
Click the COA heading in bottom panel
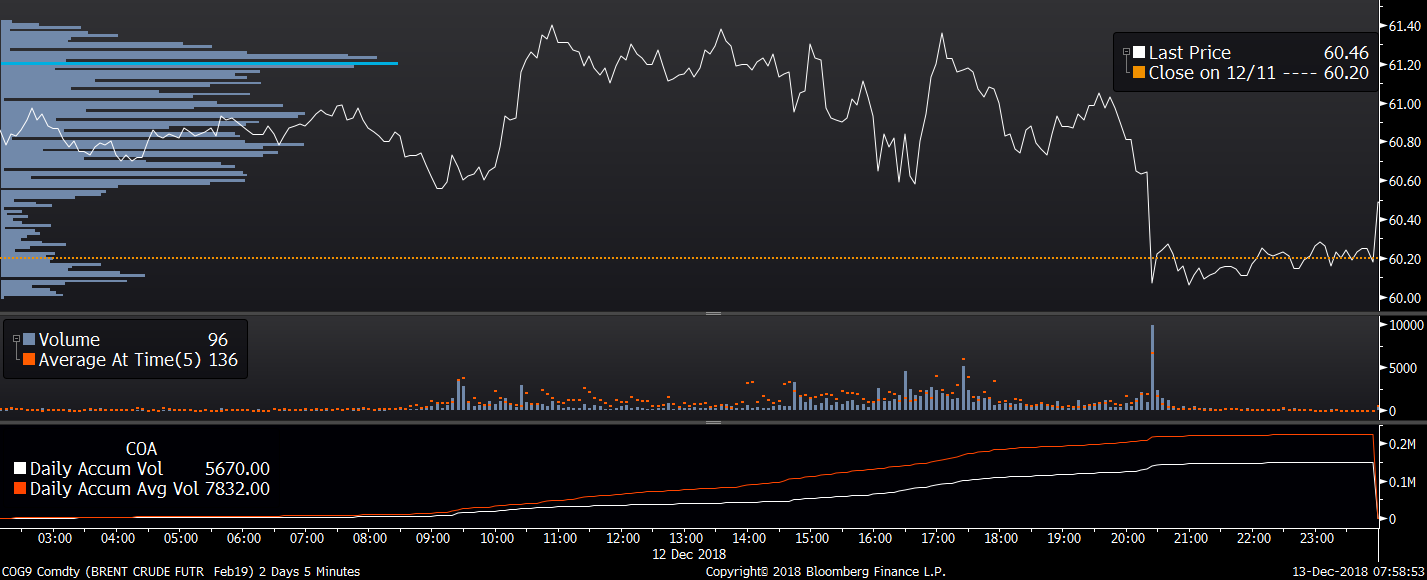click(141, 450)
